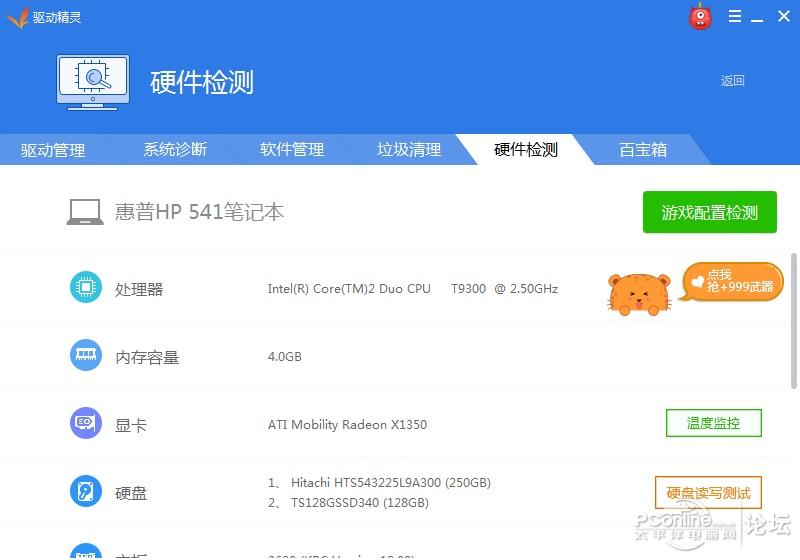Click ATI Mobility Radeon X1350 text
Image resolution: width=800 pixels, height=560 pixels.
coord(347,424)
